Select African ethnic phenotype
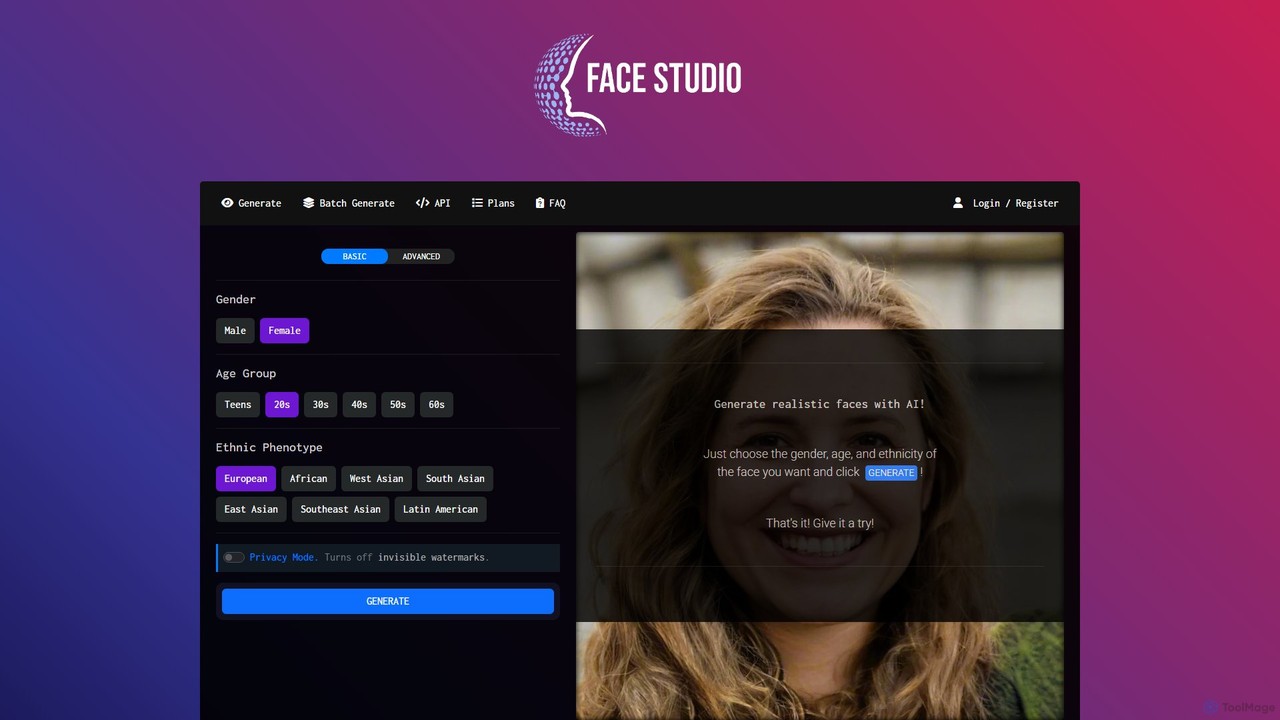The height and width of the screenshot is (720, 1280). pyautogui.click(x=308, y=478)
